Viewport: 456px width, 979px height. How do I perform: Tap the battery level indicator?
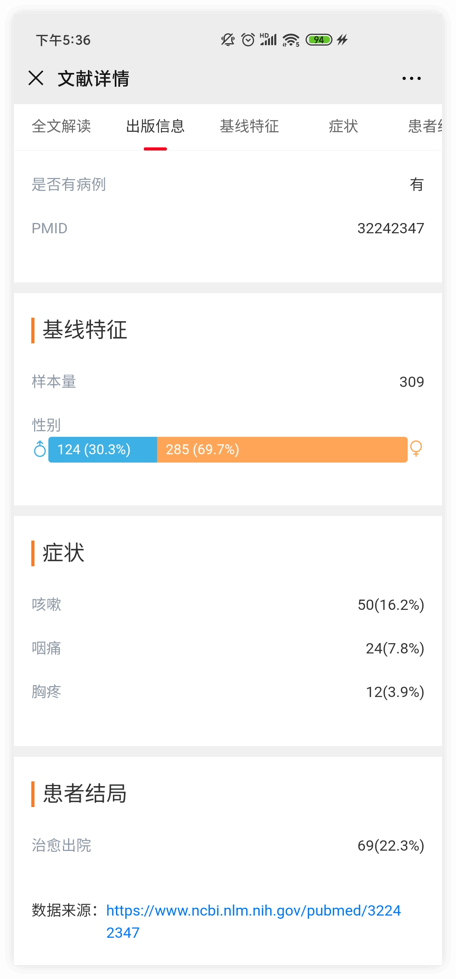[319, 40]
